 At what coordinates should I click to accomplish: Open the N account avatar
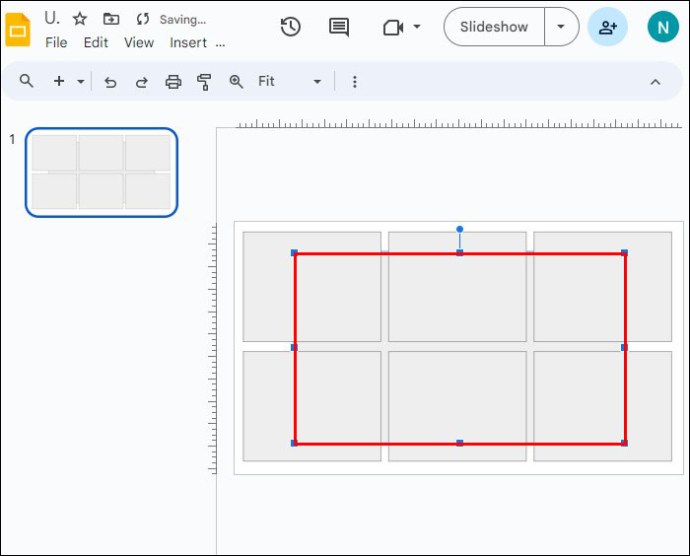[663, 27]
